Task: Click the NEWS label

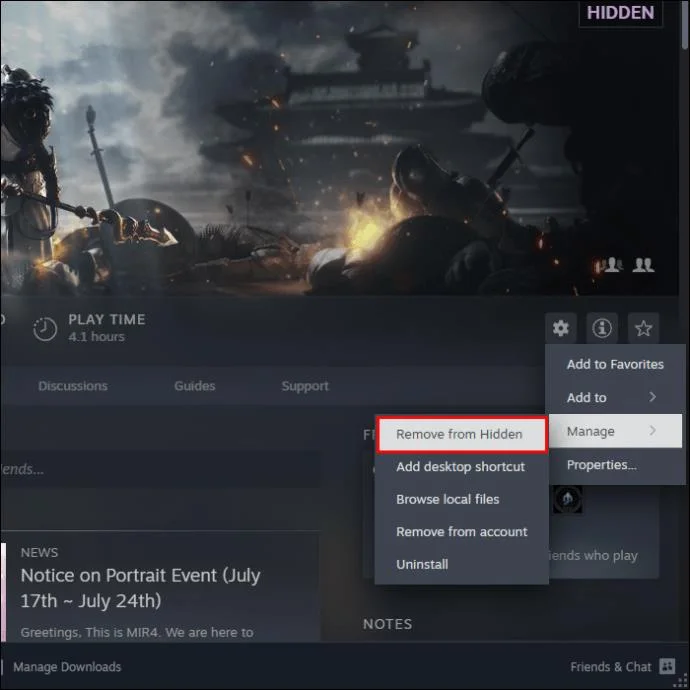Action: pyautogui.click(x=39, y=553)
